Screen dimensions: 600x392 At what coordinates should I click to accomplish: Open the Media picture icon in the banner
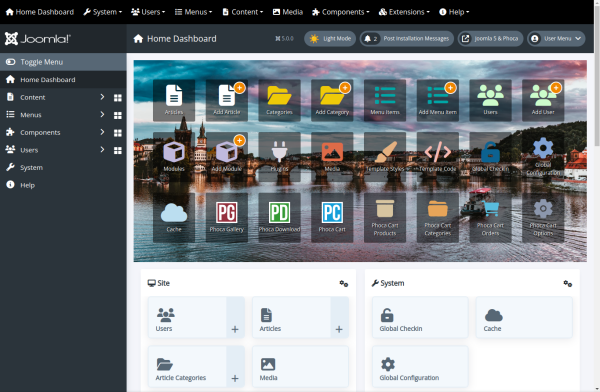point(332,157)
